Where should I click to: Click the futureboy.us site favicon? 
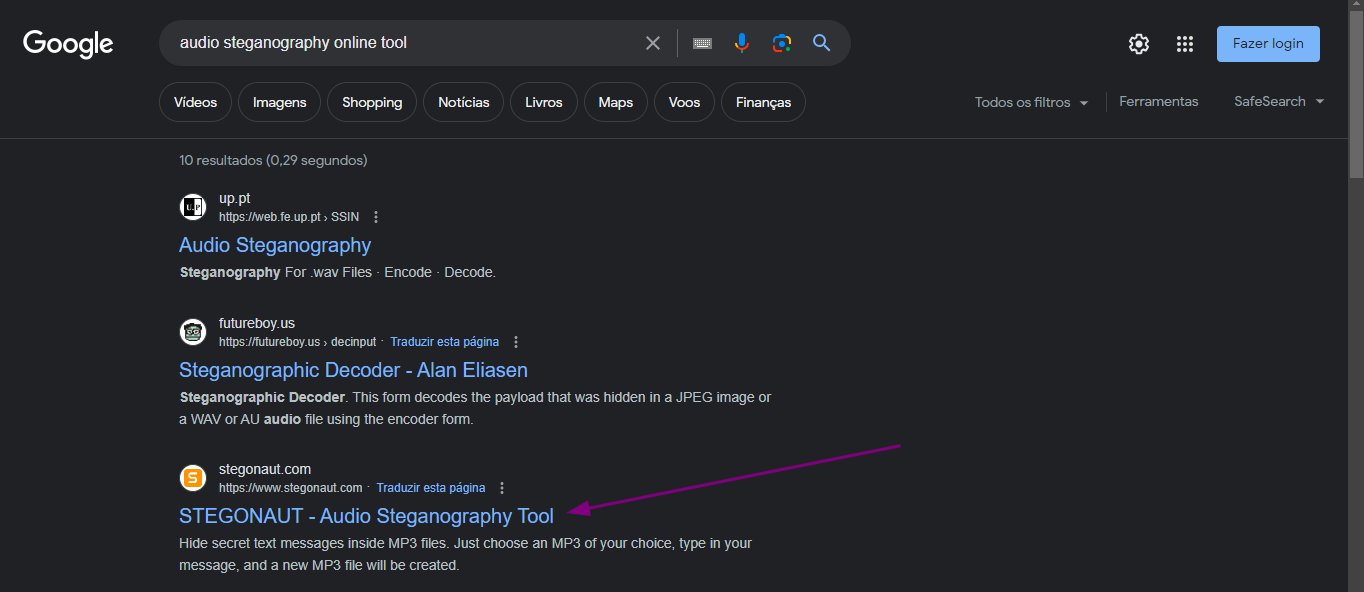[193, 332]
